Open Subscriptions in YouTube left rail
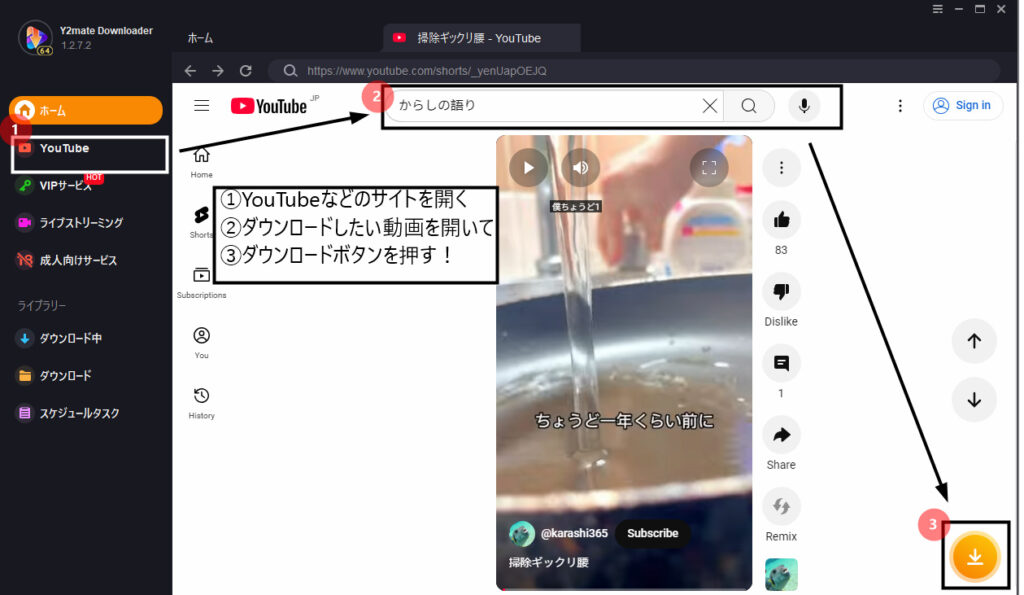This screenshot has width=1024, height=595. click(x=201, y=283)
